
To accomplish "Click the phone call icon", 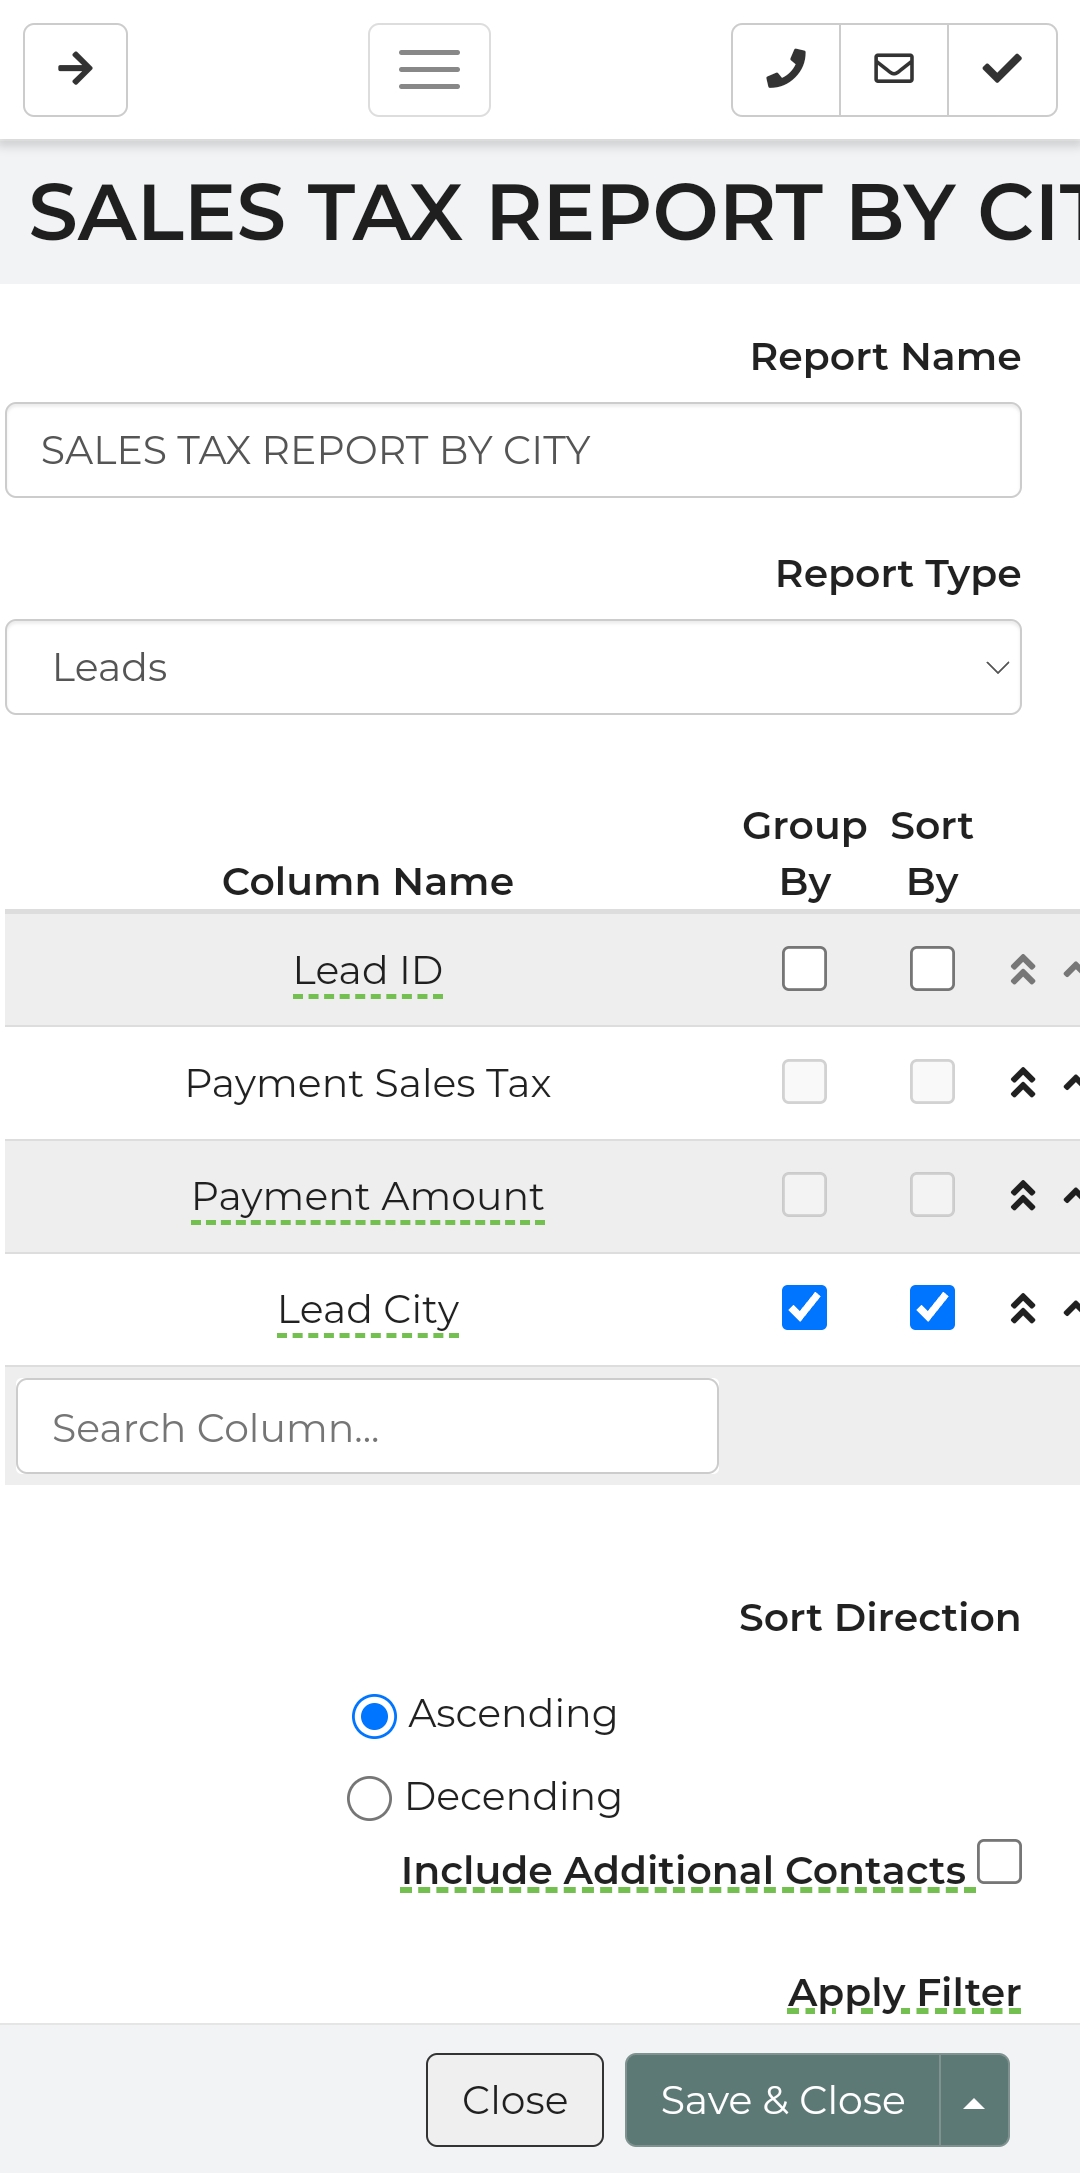I will [x=786, y=70].
